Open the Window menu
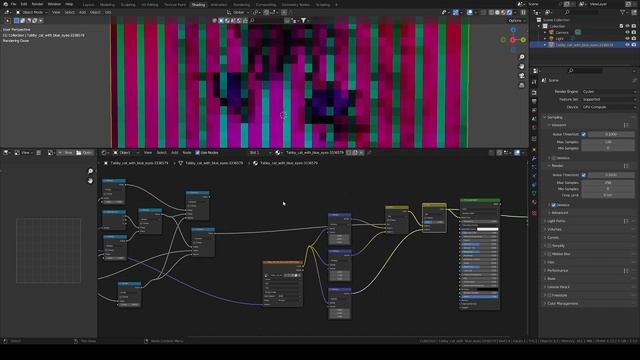This screenshot has height=360, width=640. pyautogui.click(x=54, y=4)
